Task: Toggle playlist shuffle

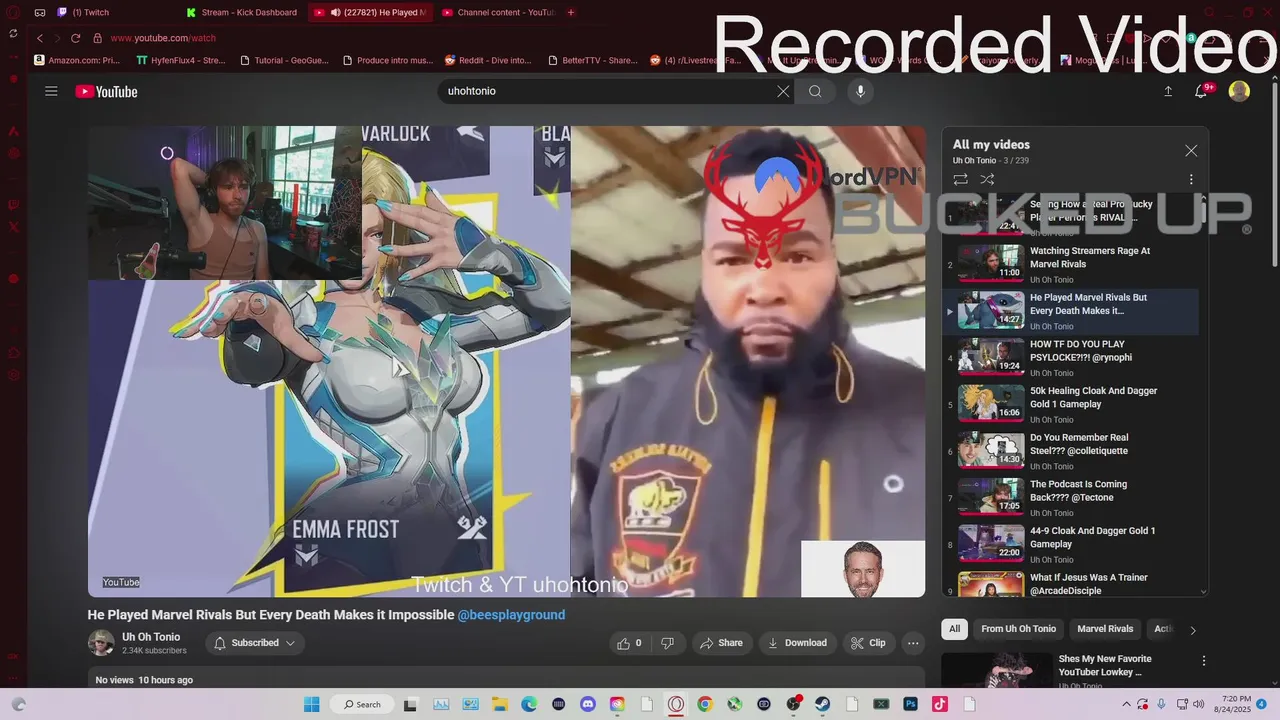Action: pyautogui.click(x=987, y=179)
